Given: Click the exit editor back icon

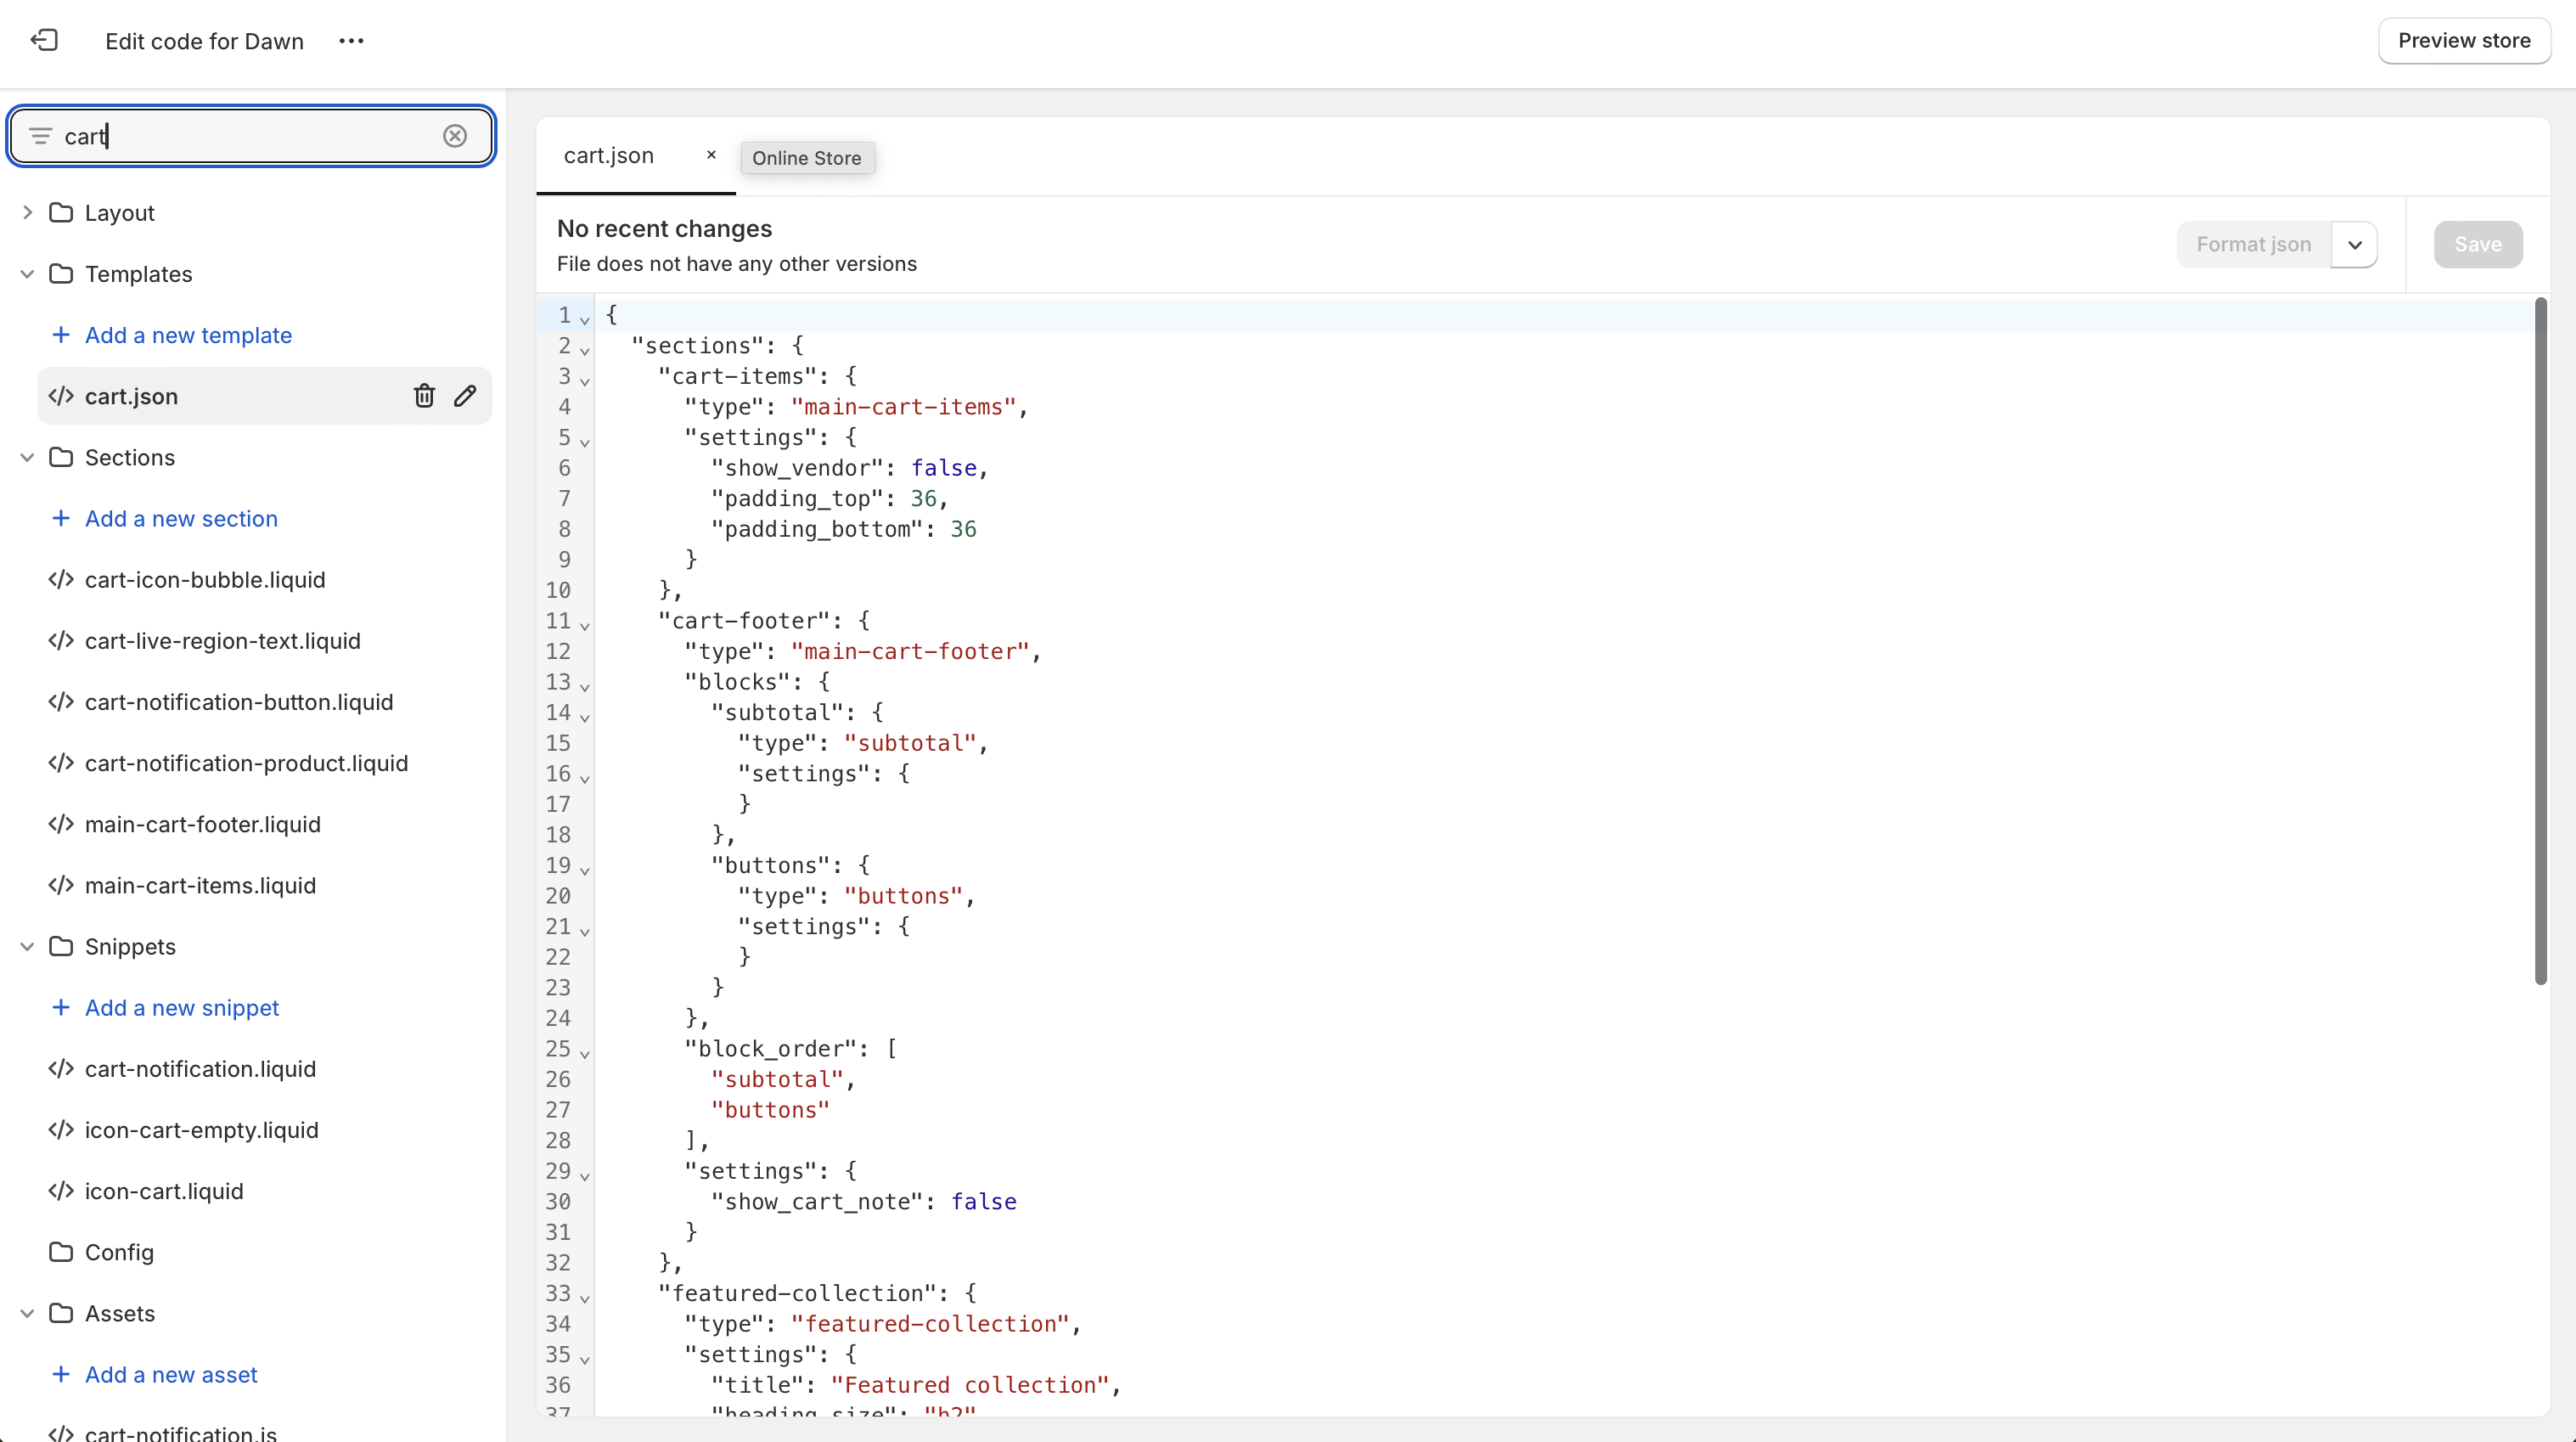Looking at the screenshot, I should point(44,40).
